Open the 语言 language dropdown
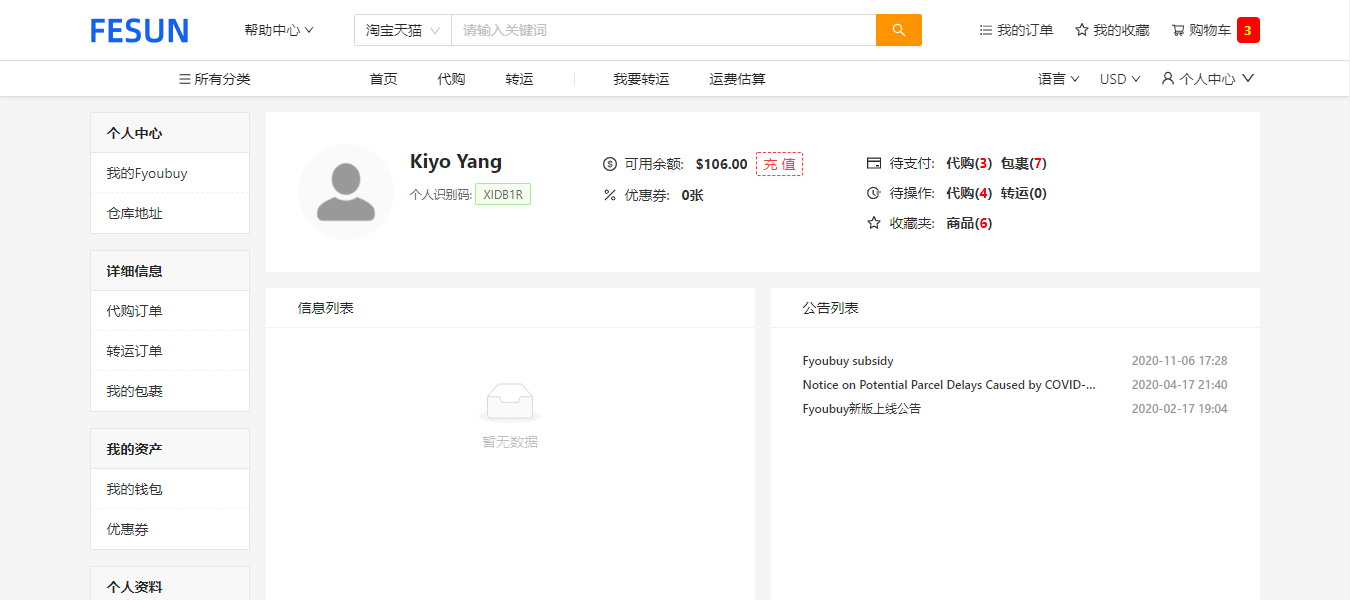The width and height of the screenshot is (1350, 600). [x=1058, y=79]
